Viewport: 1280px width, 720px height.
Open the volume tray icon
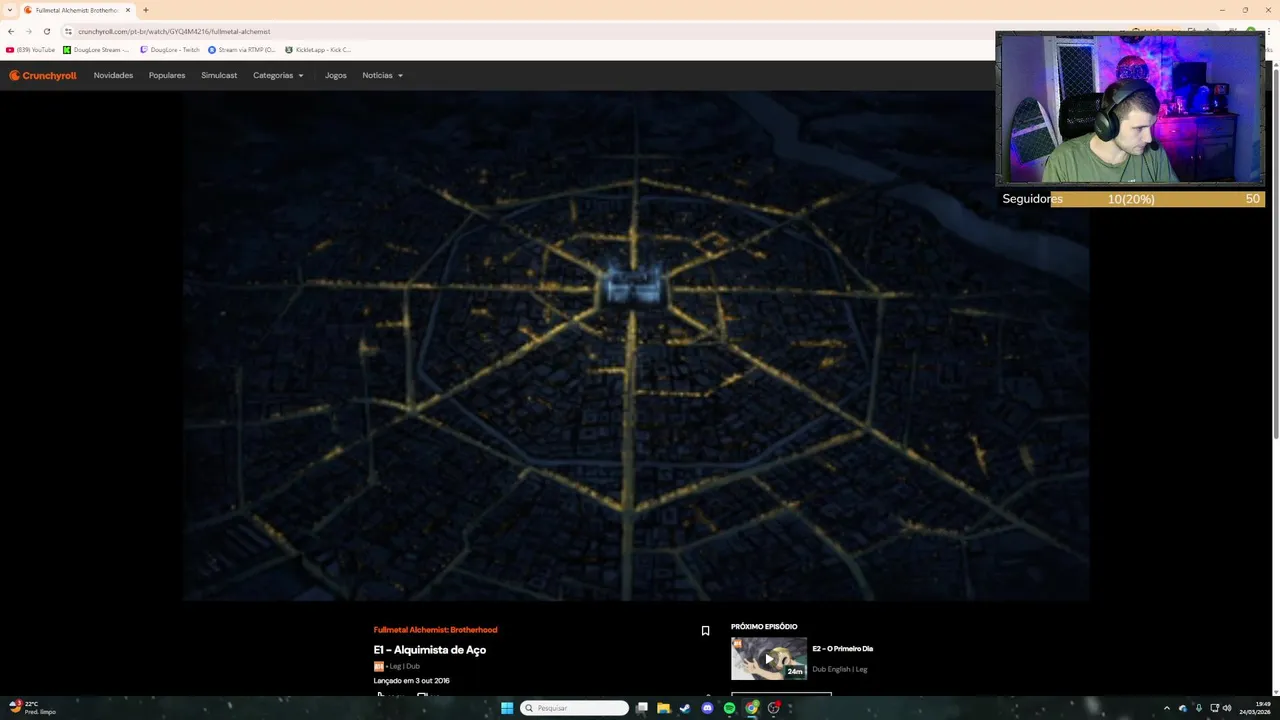1226,708
